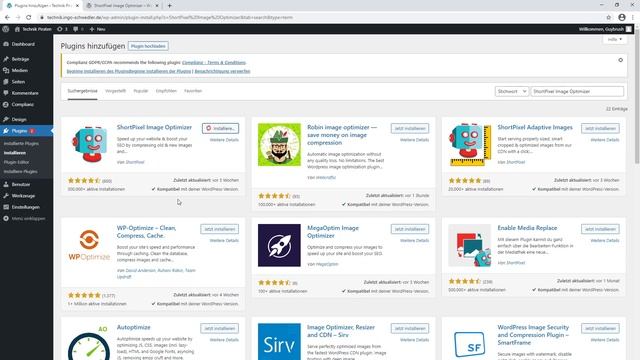Open Autoptimize title link
Screen dimensions: 640x360
click(x=133, y=327)
